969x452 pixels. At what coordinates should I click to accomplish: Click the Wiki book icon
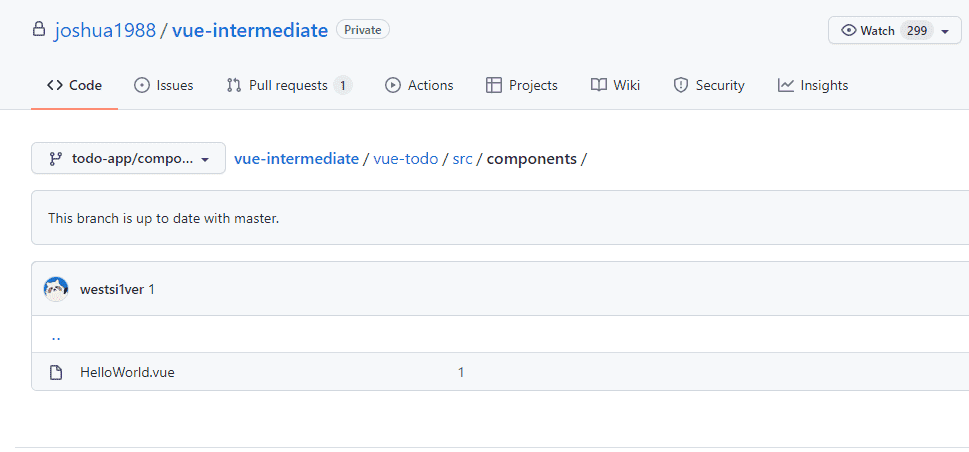coord(598,85)
